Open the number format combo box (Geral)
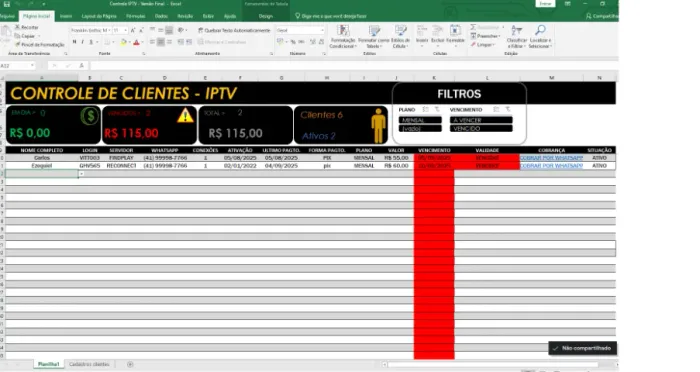700x372 pixels. pyautogui.click(x=300, y=30)
